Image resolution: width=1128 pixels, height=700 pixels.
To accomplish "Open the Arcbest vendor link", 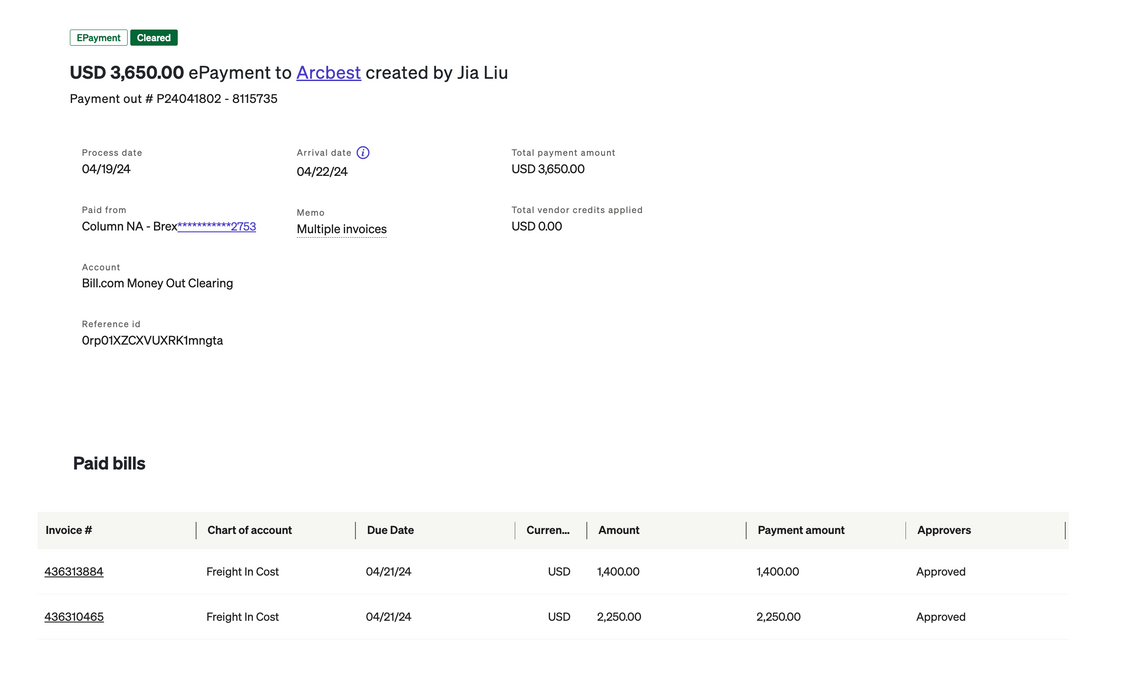I will coord(328,73).
